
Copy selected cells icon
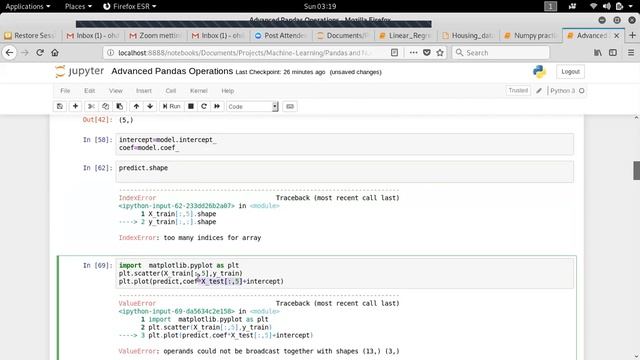click(105, 107)
